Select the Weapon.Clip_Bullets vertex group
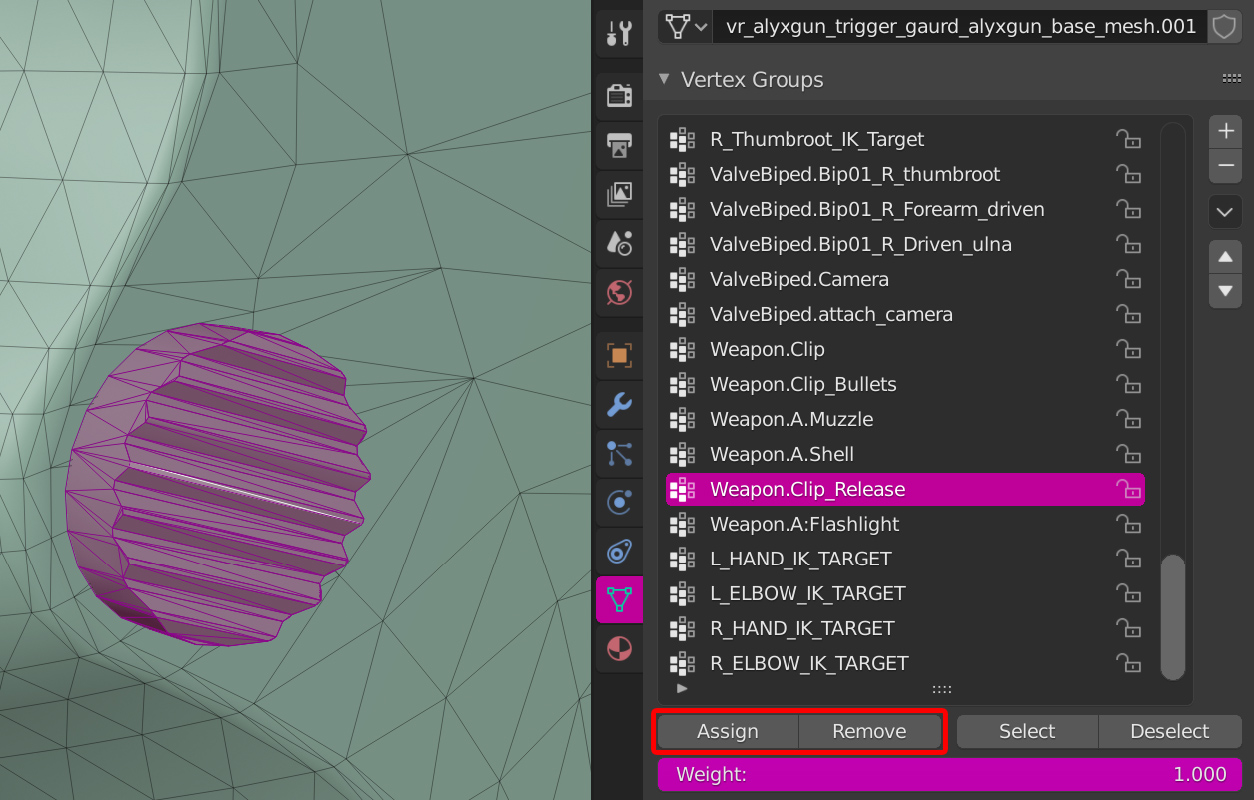Viewport: 1254px width, 800px height. (906, 384)
